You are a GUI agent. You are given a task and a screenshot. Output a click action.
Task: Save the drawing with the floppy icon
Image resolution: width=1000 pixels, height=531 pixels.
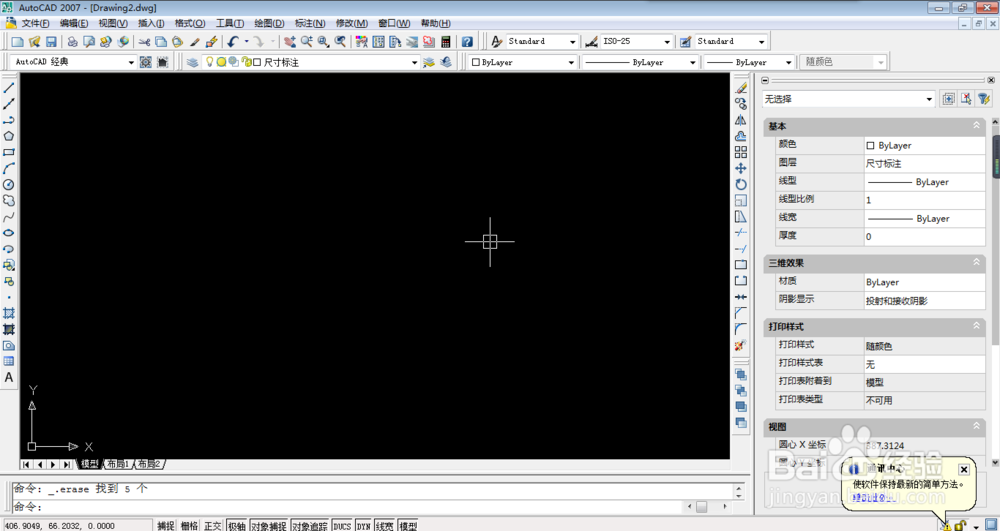point(51,41)
